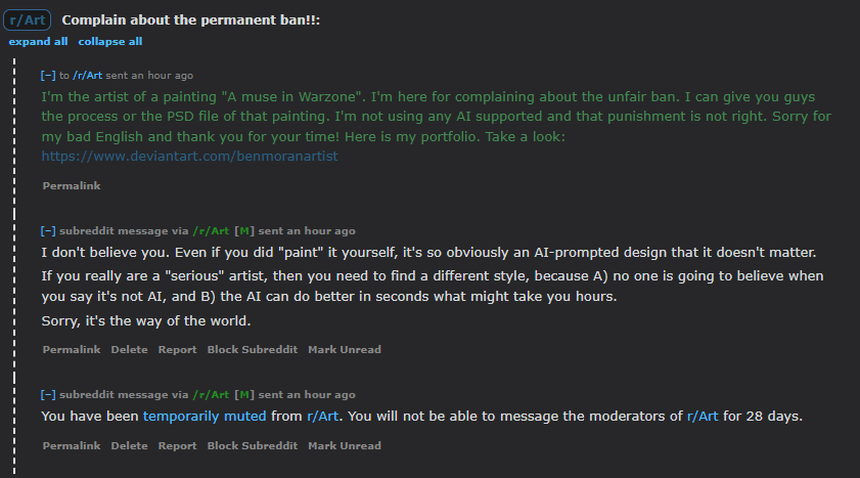Mark the "I don't believe you" reply unread
The height and width of the screenshot is (478, 860).
344,350
